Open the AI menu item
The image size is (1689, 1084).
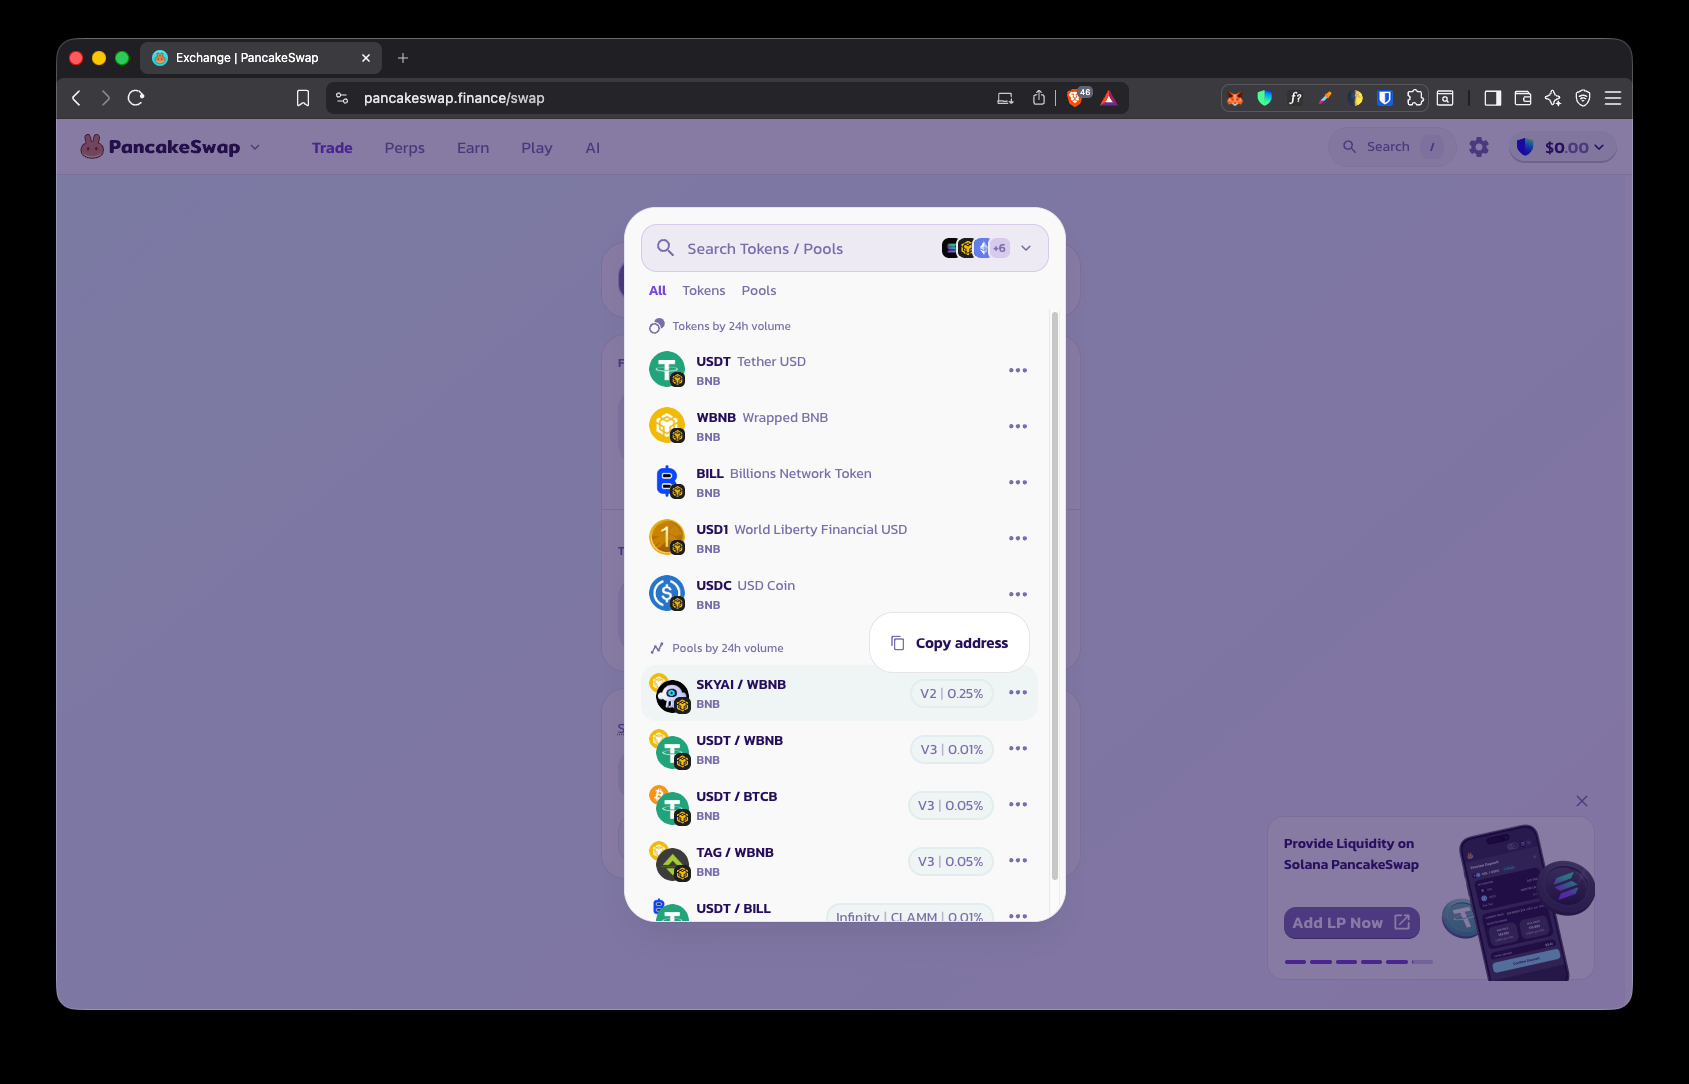click(593, 148)
